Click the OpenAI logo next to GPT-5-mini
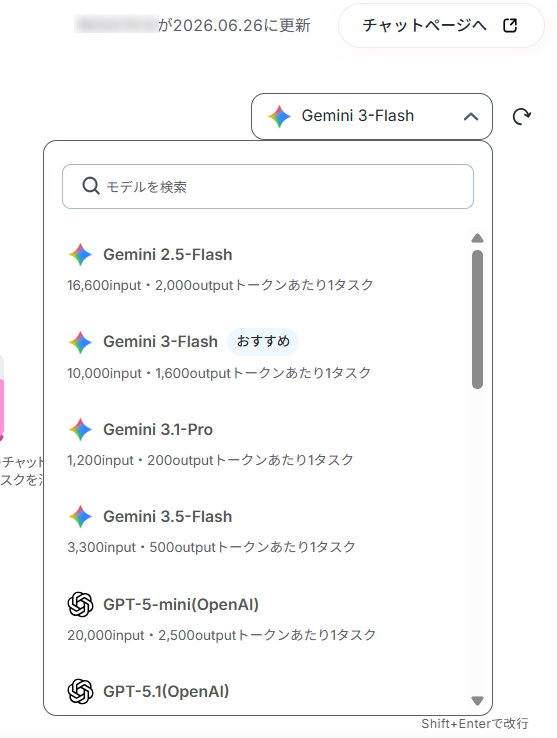Screen dimensions: 557x738 coord(81,604)
